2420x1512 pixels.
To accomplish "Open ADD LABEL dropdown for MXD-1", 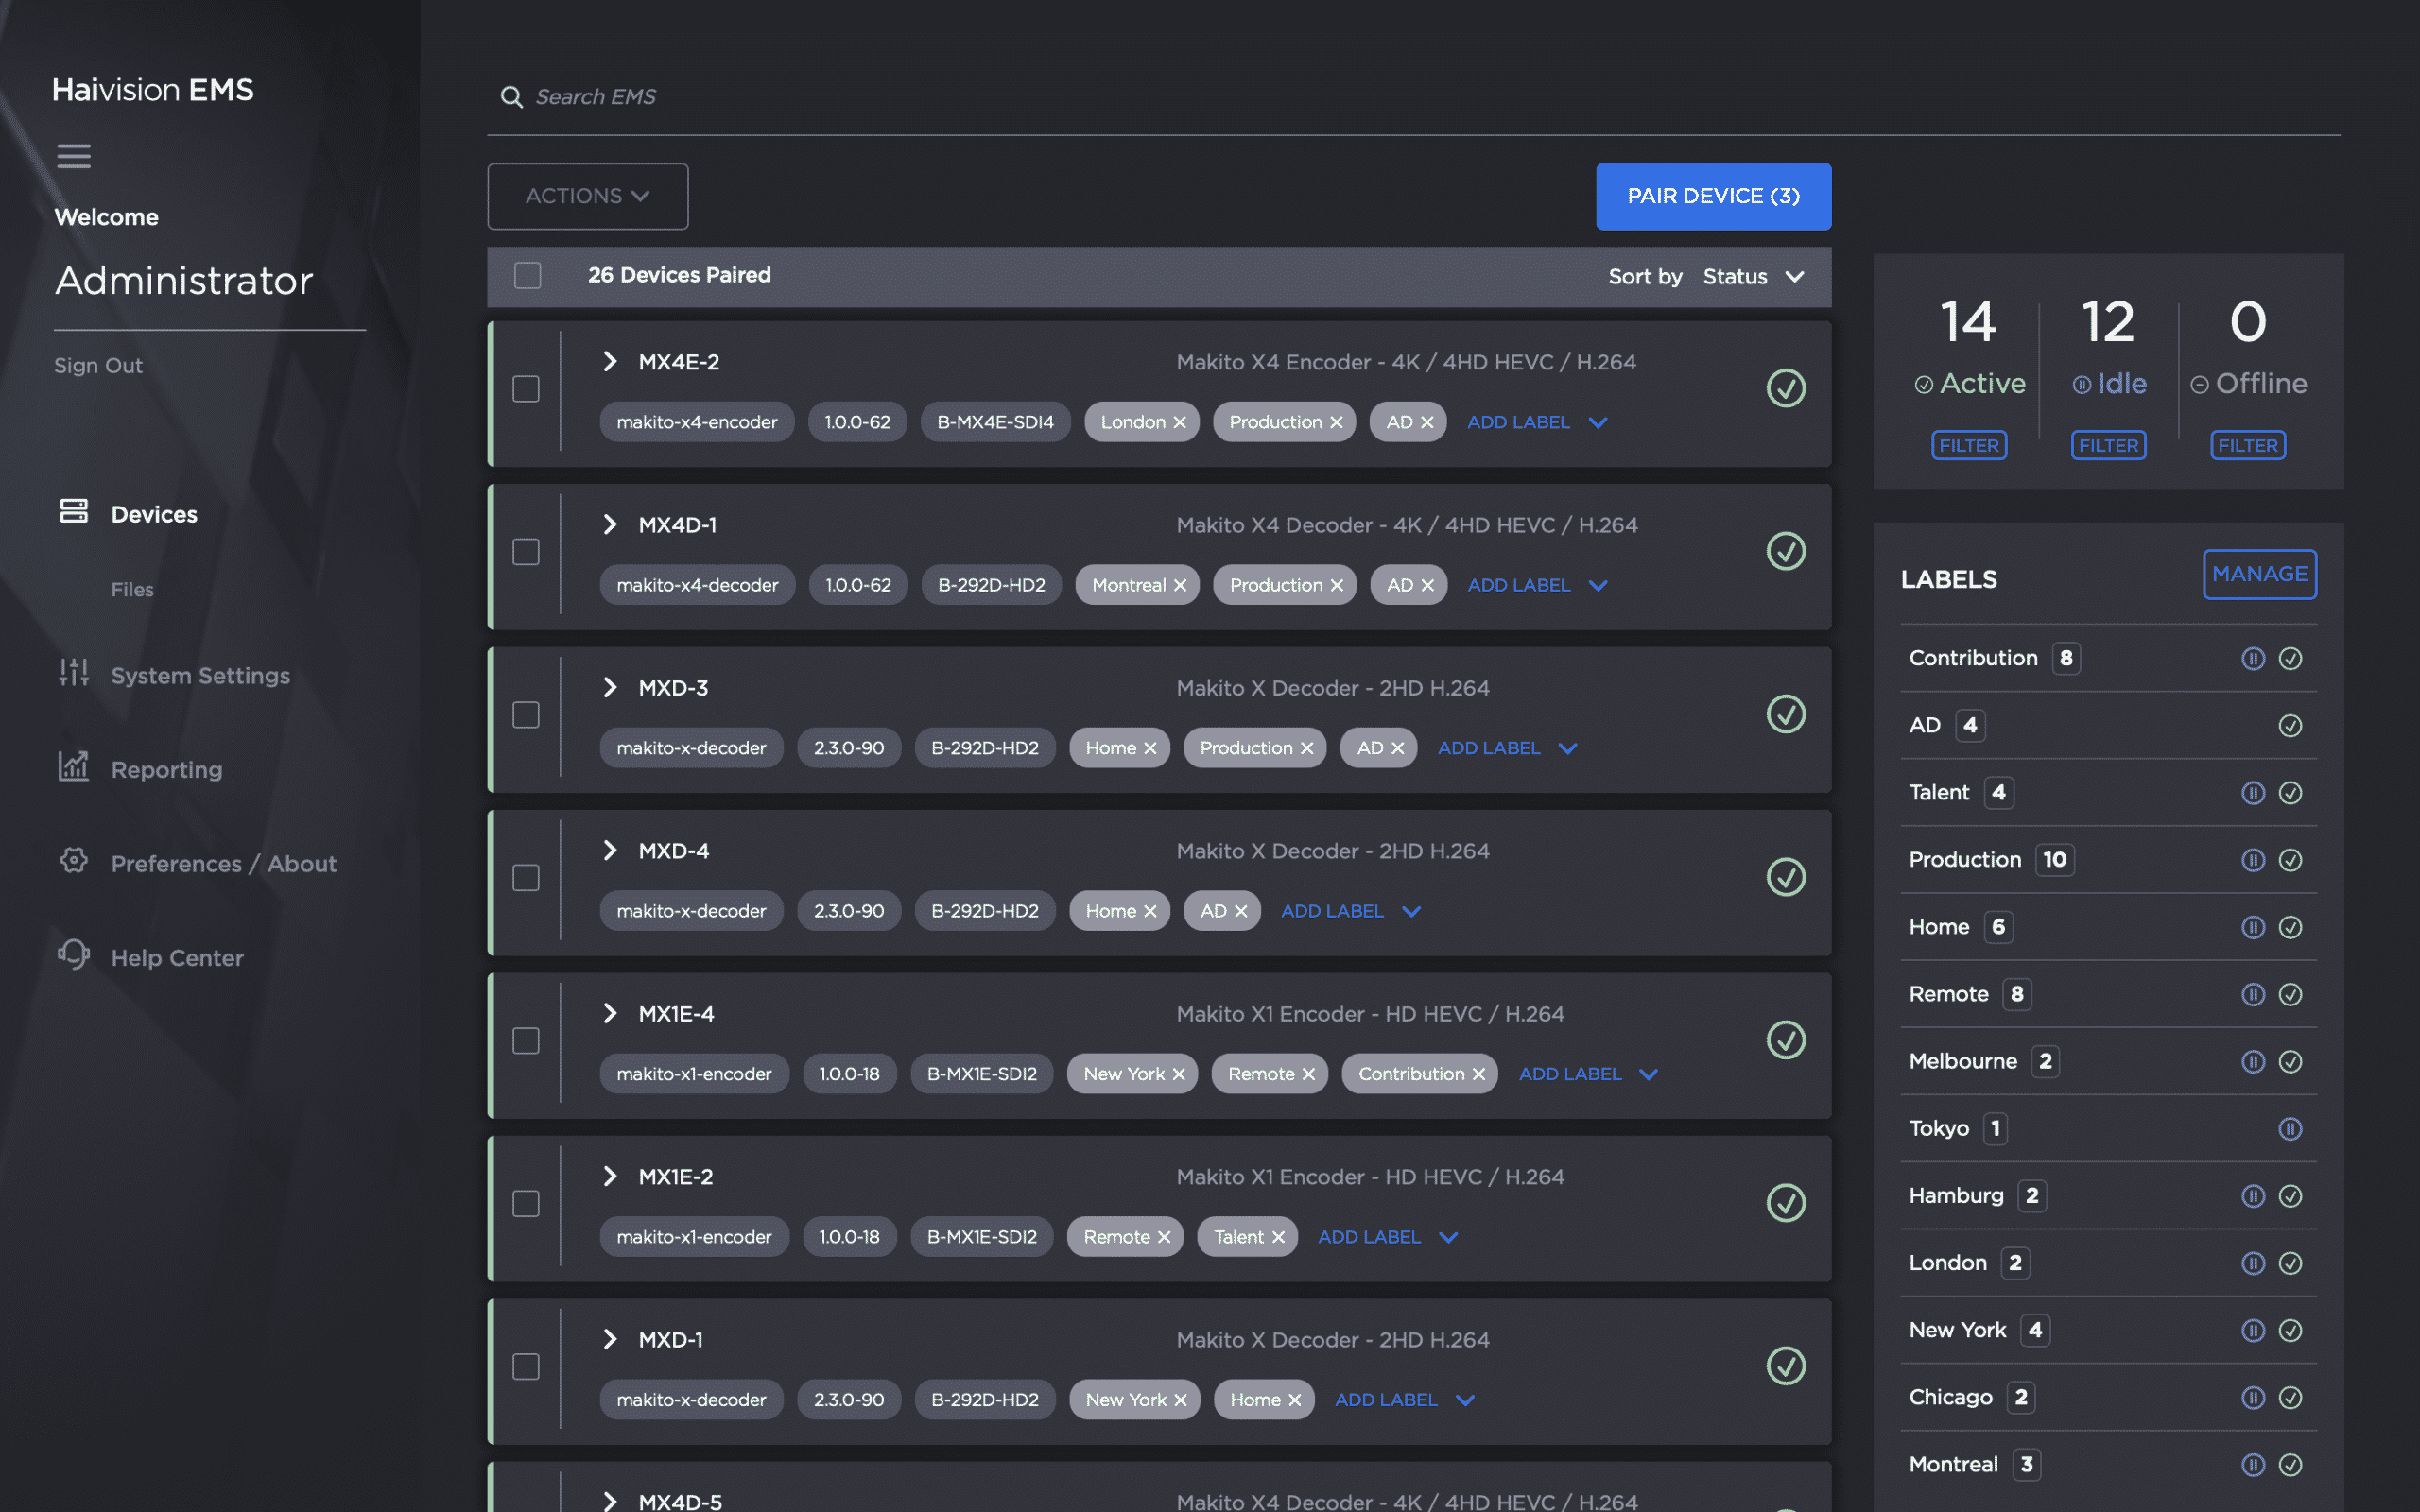I will tap(1405, 1401).
